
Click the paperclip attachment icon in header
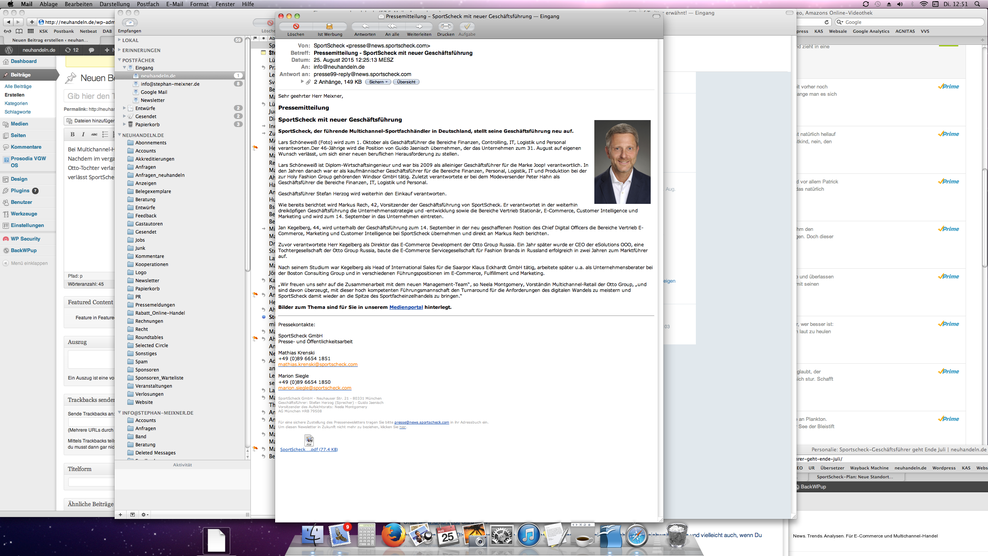tap(309, 82)
